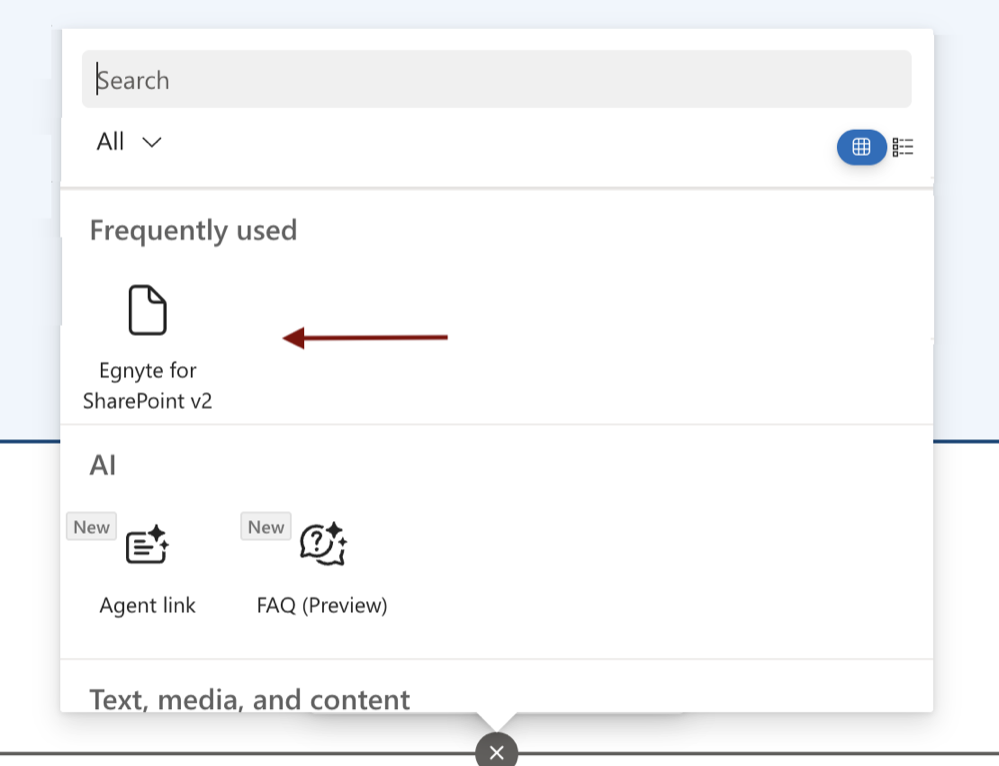This screenshot has width=999, height=766.
Task: Click the New badge on FAQ (Preview)
Action: tap(266, 526)
